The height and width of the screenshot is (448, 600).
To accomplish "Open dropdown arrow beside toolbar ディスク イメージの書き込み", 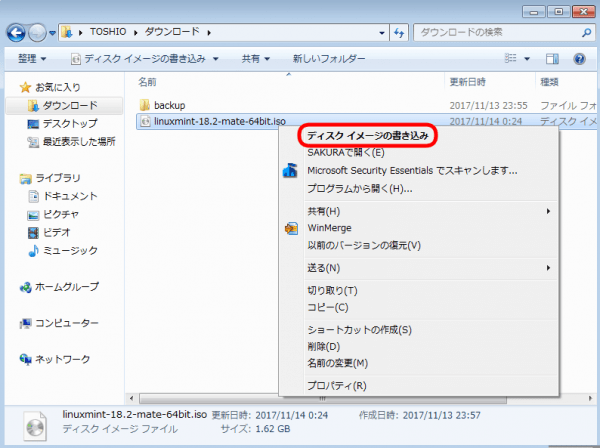I will tap(216, 59).
